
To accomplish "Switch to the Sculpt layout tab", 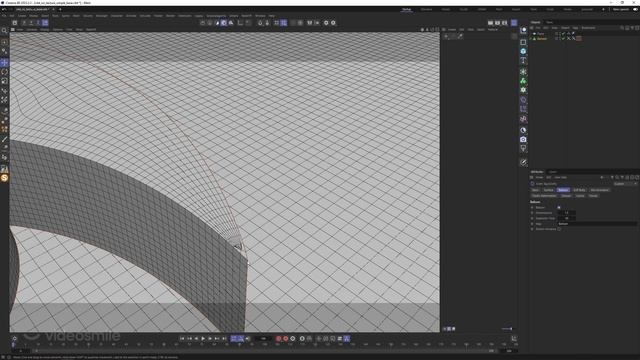I will click(464, 9).
